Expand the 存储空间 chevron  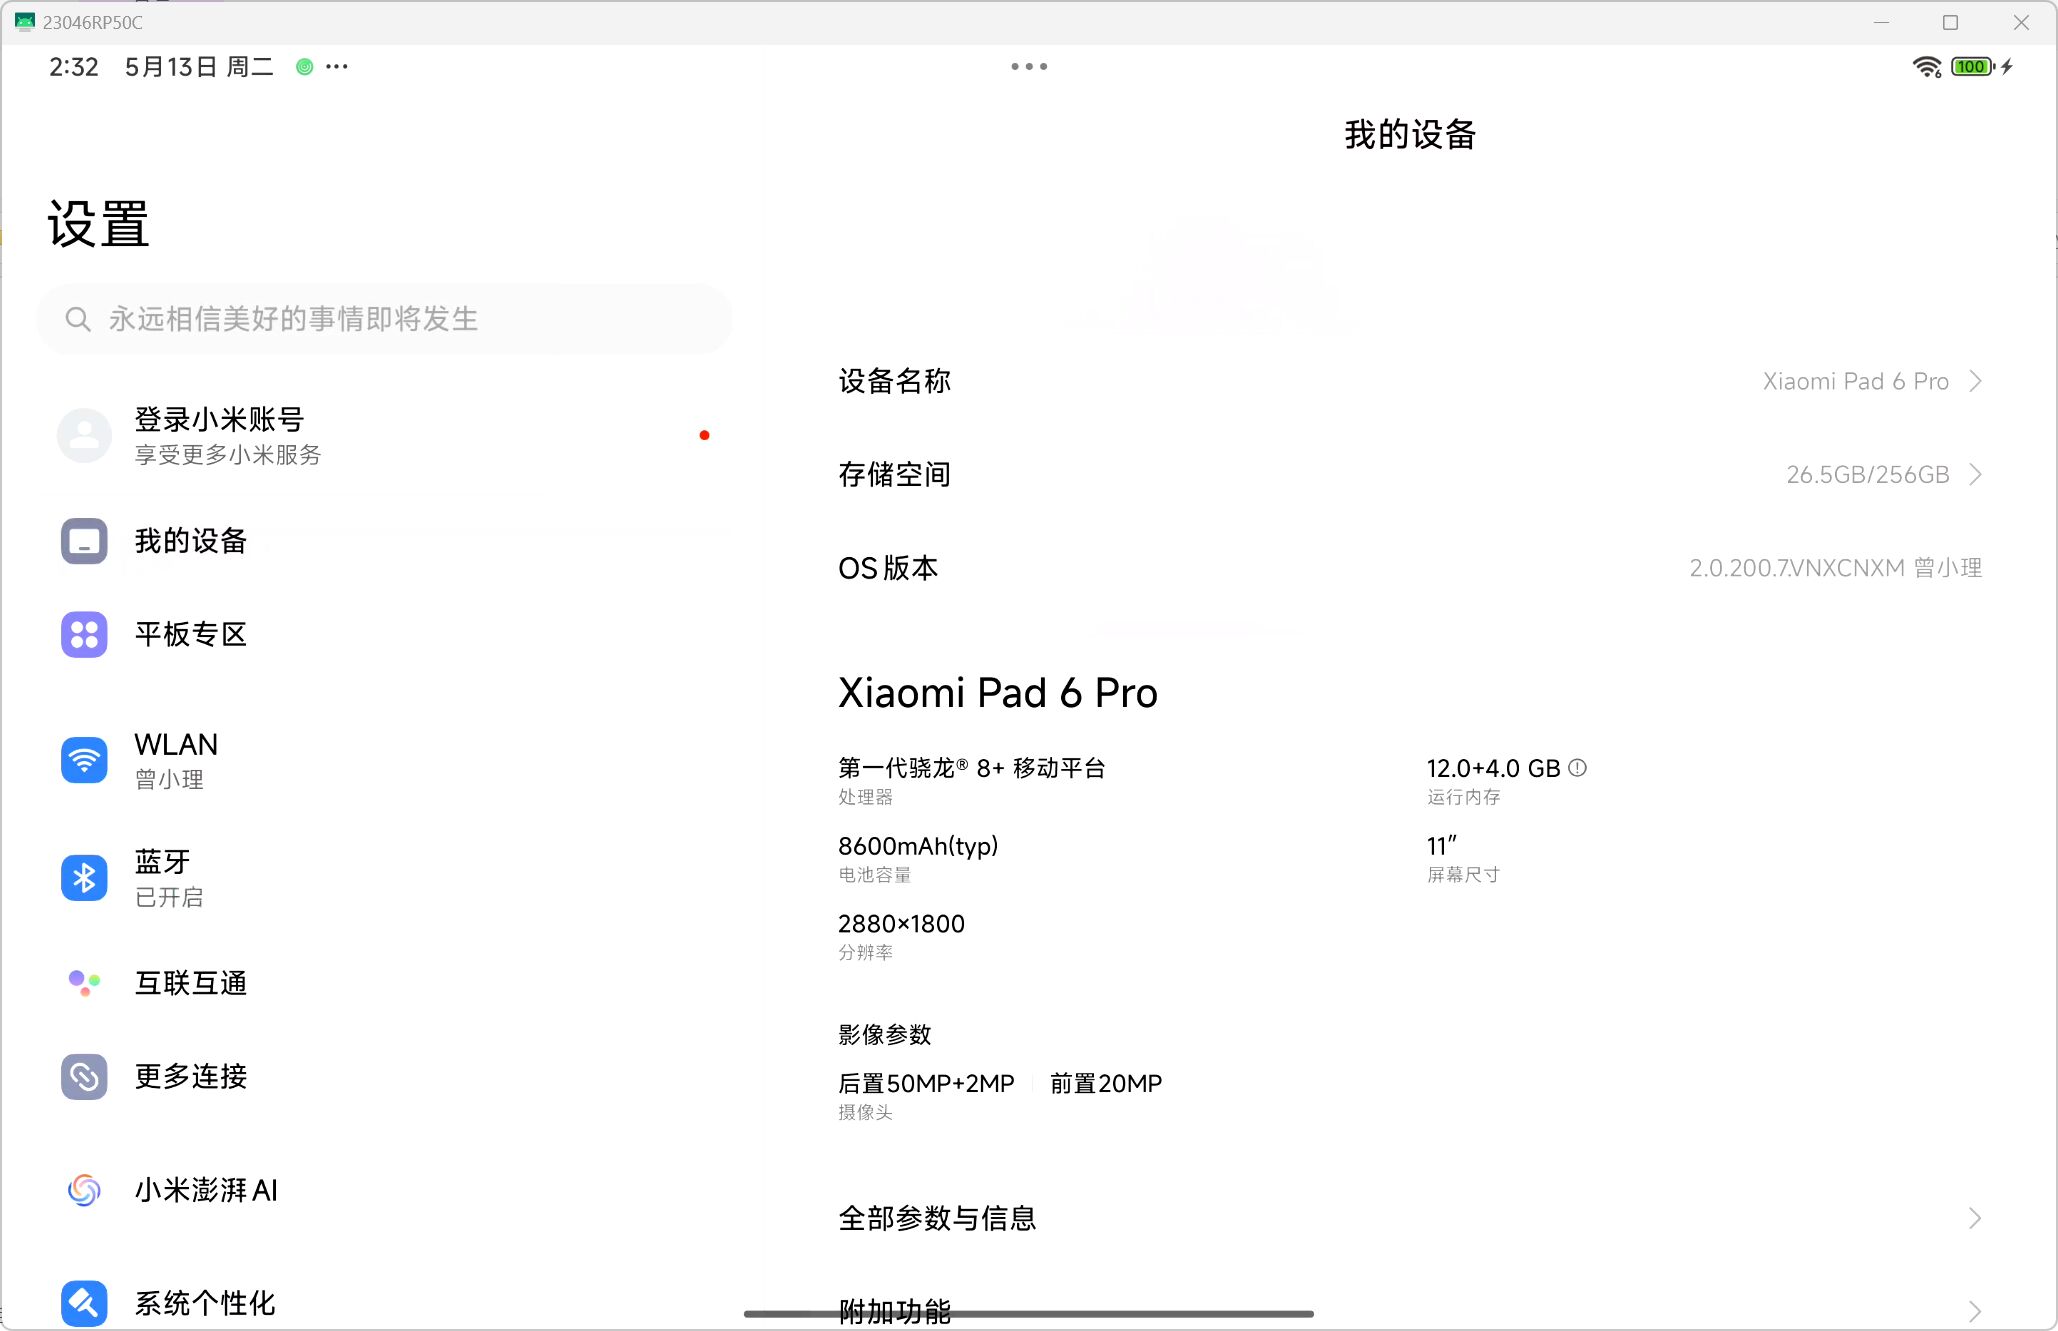(x=1975, y=474)
